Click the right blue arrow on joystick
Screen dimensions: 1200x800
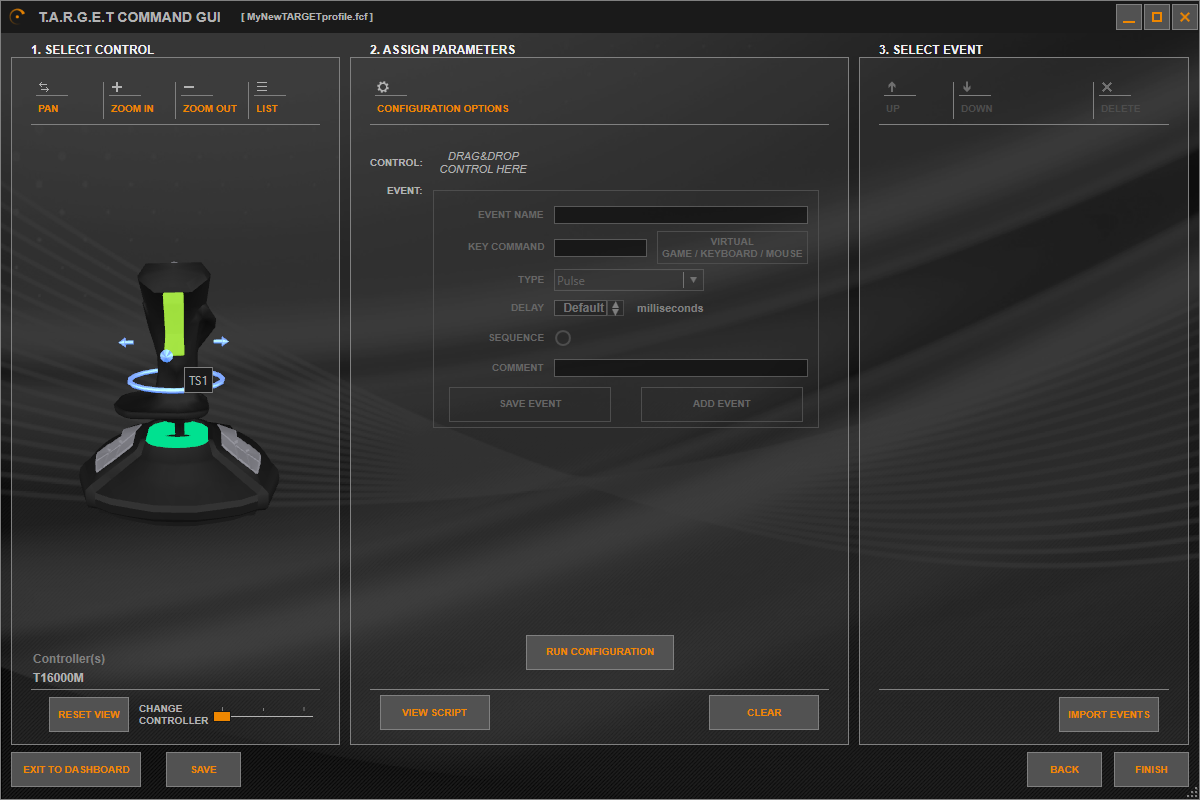(x=221, y=341)
